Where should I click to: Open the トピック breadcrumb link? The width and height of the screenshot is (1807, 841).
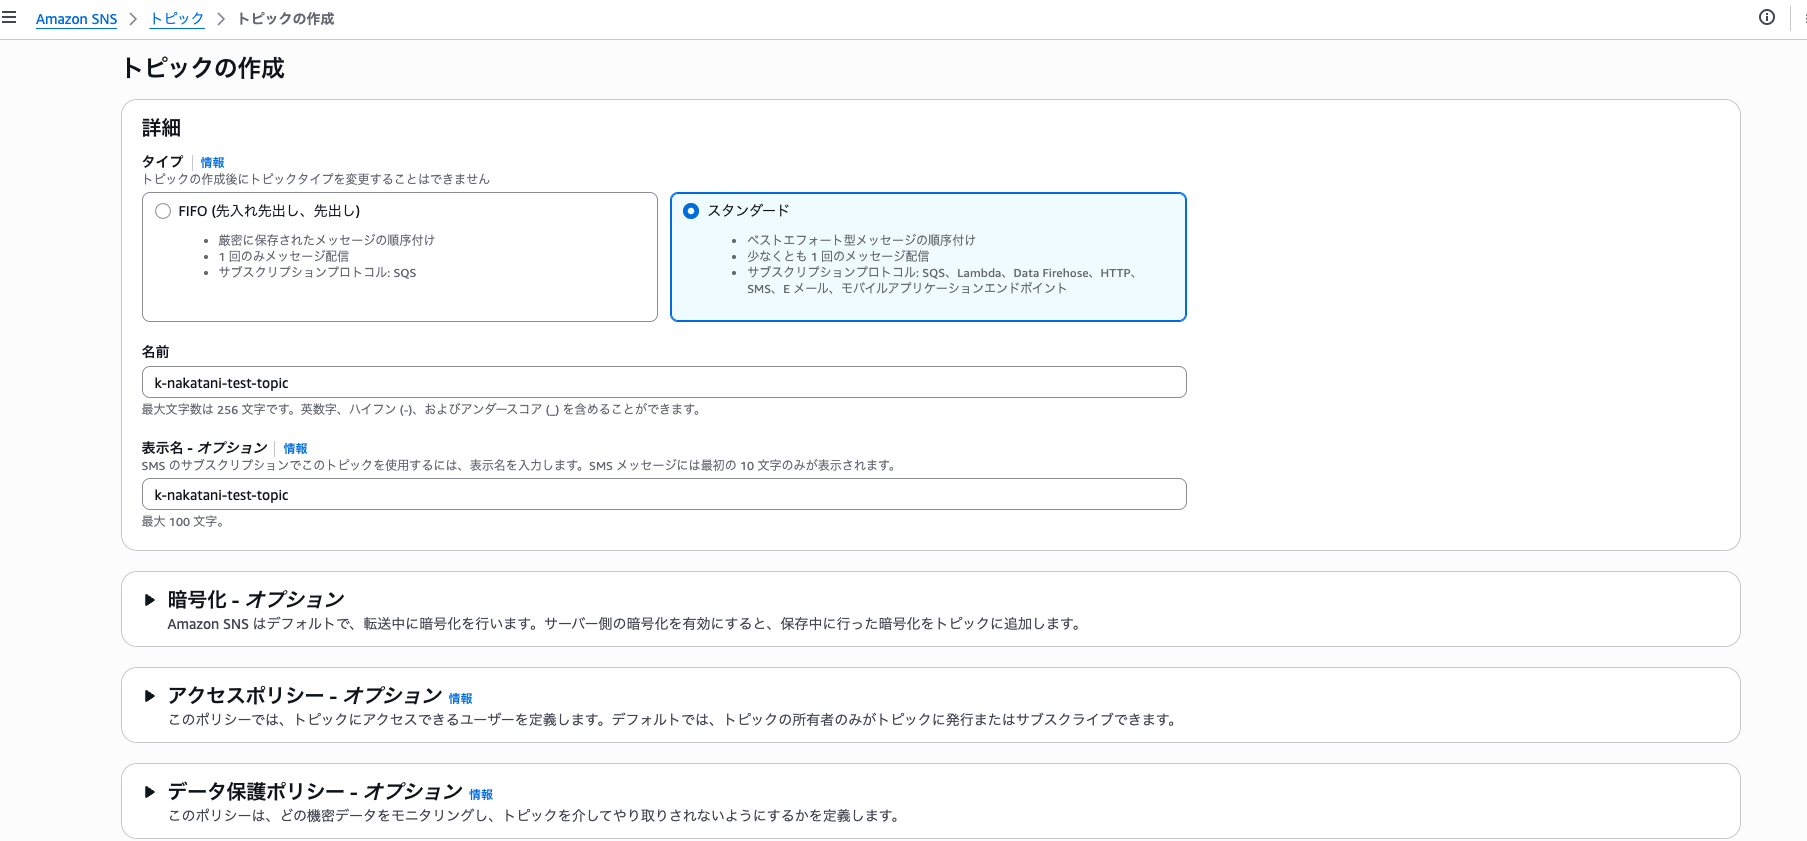pyautogui.click(x=177, y=19)
